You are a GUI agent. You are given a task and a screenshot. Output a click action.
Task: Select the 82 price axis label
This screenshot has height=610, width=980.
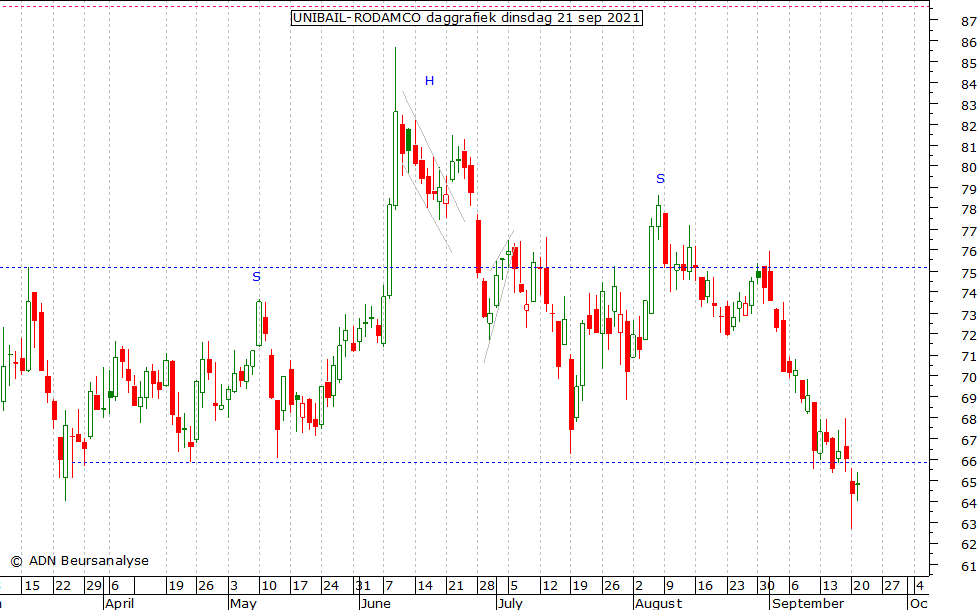pos(969,126)
